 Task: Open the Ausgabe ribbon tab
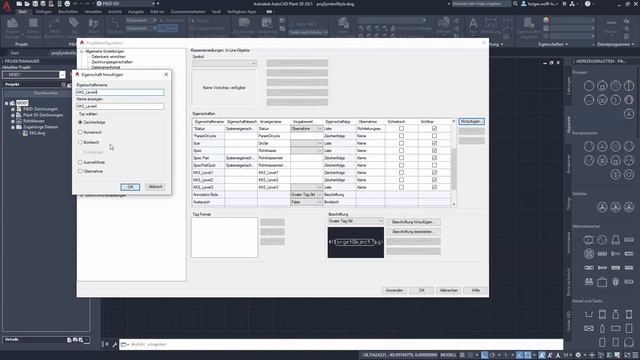136,12
